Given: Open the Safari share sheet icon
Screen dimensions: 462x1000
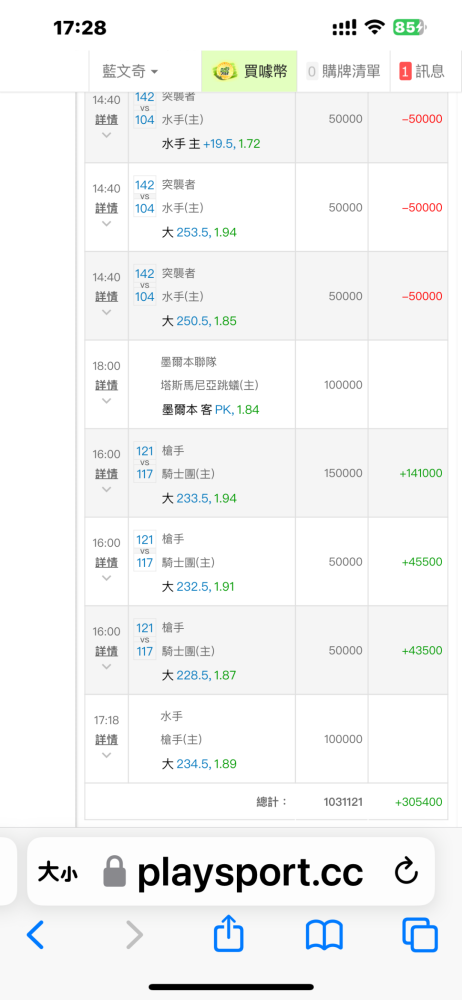Looking at the screenshot, I should 228,934.
